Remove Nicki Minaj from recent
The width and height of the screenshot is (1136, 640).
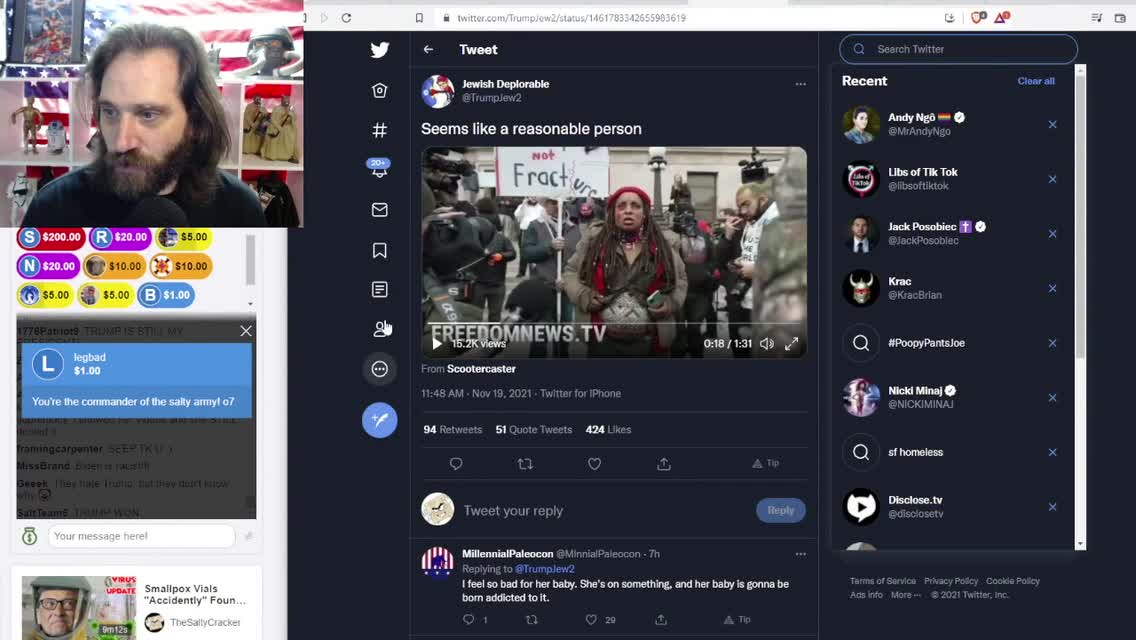1053,398
